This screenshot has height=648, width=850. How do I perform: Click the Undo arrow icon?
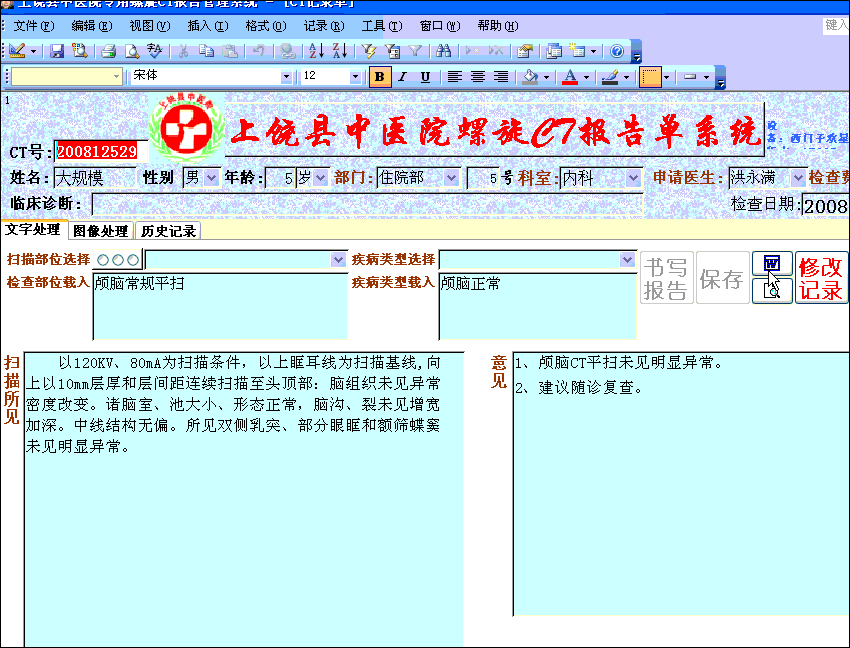coord(259,51)
